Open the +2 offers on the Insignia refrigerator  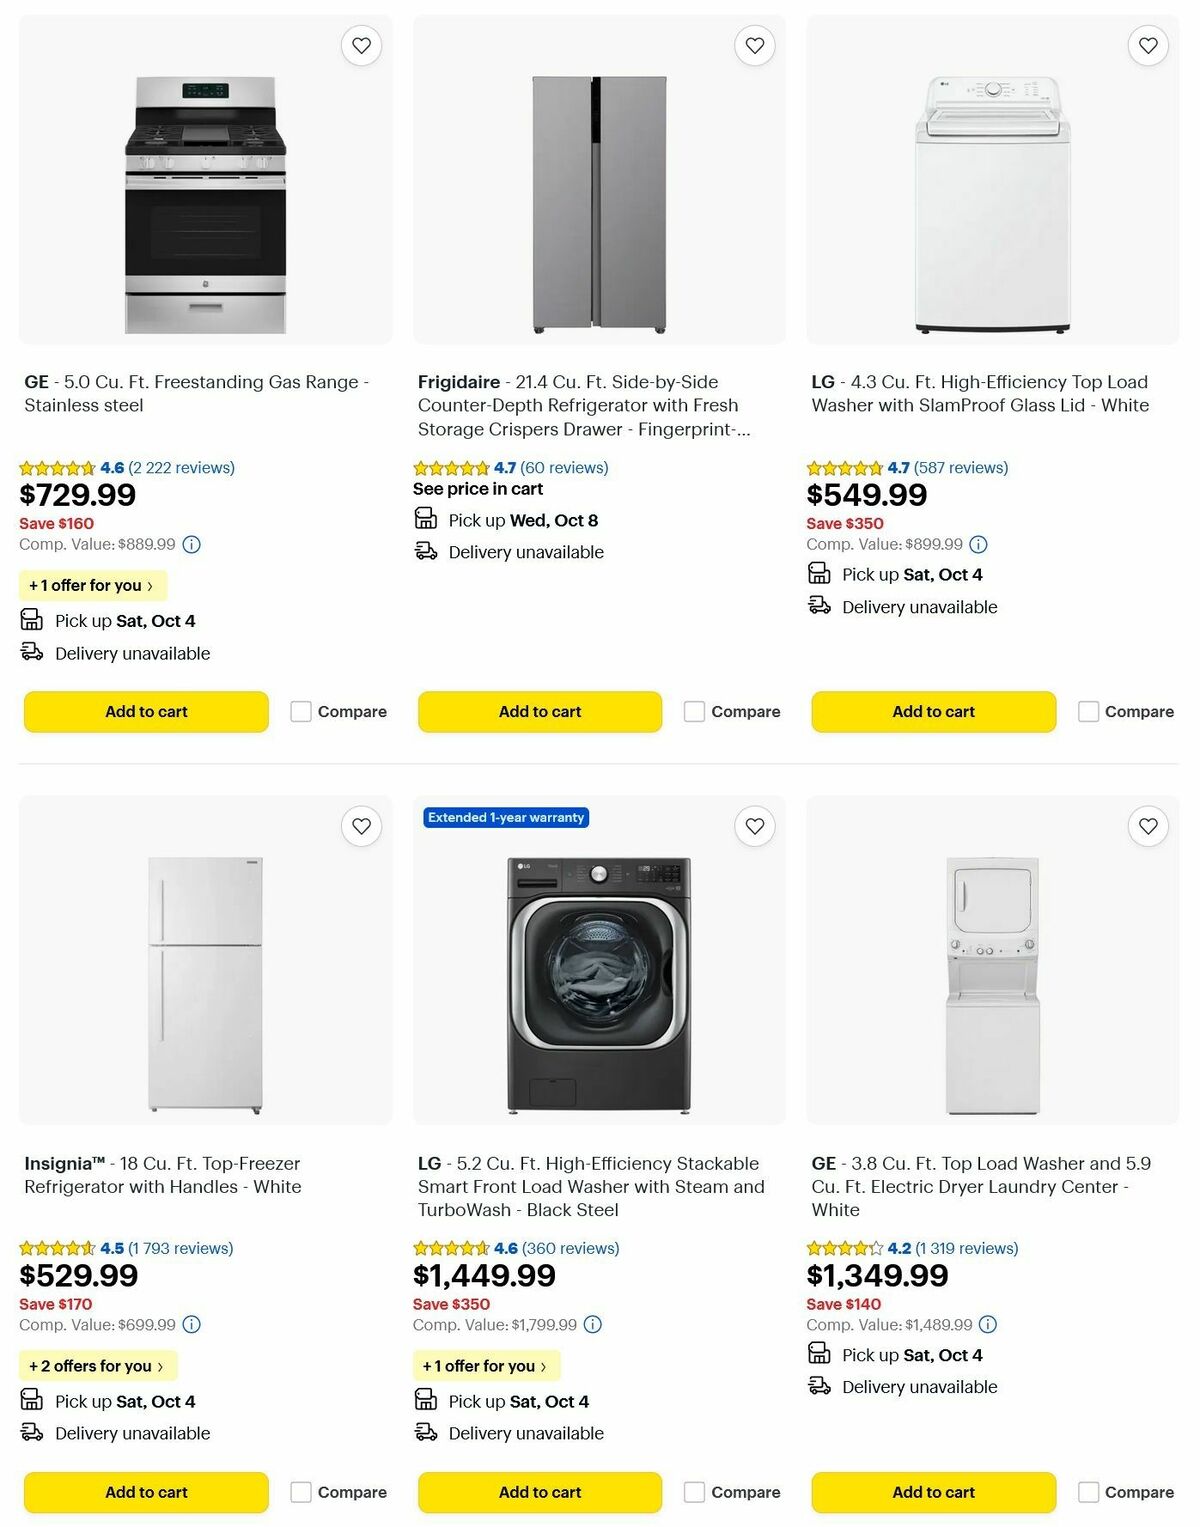pyautogui.click(x=98, y=1365)
